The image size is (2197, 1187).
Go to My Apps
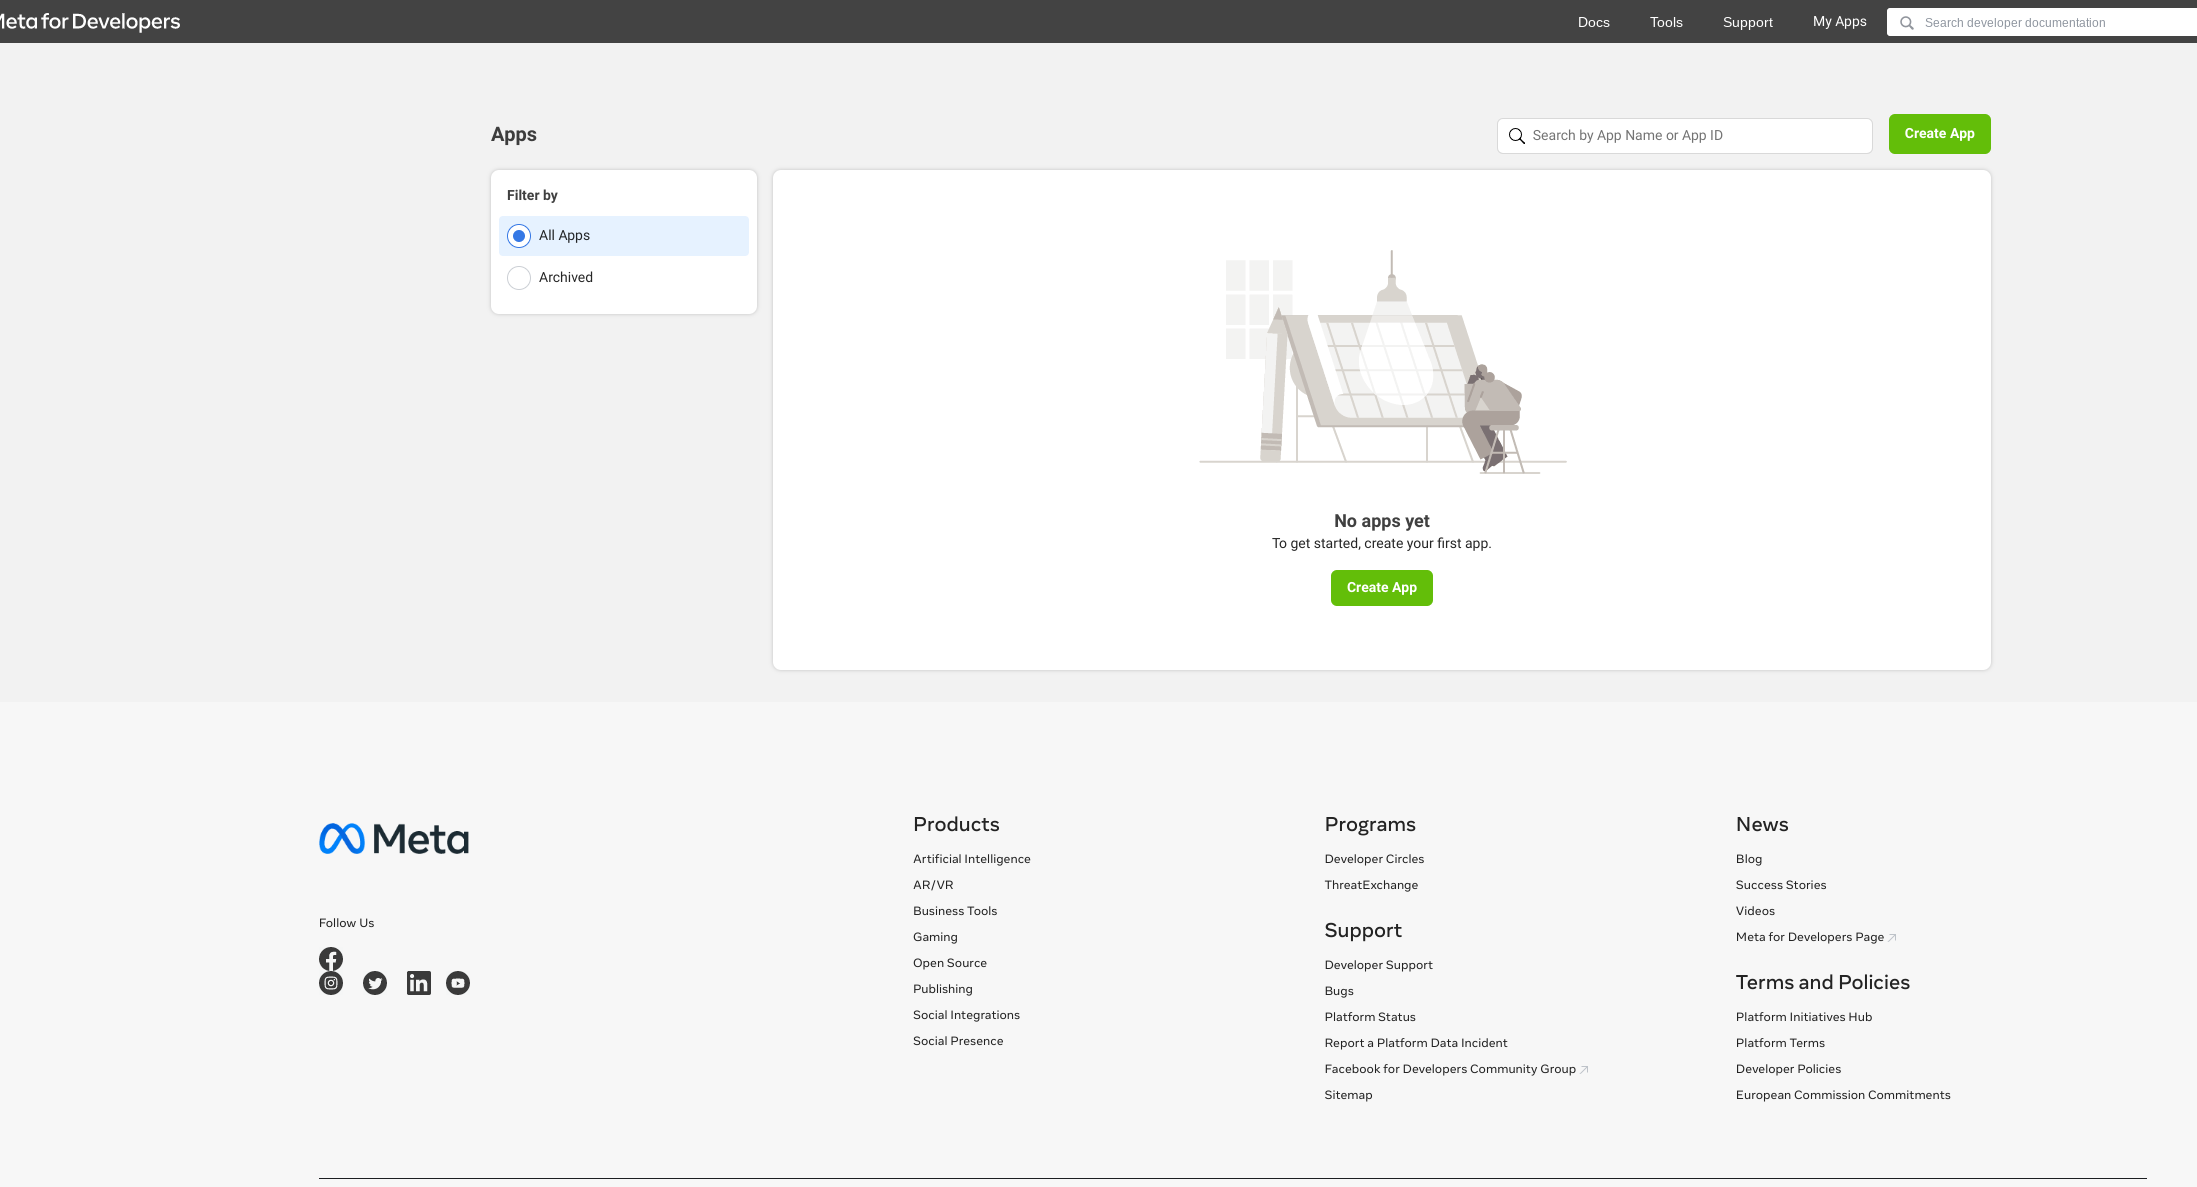(1839, 22)
